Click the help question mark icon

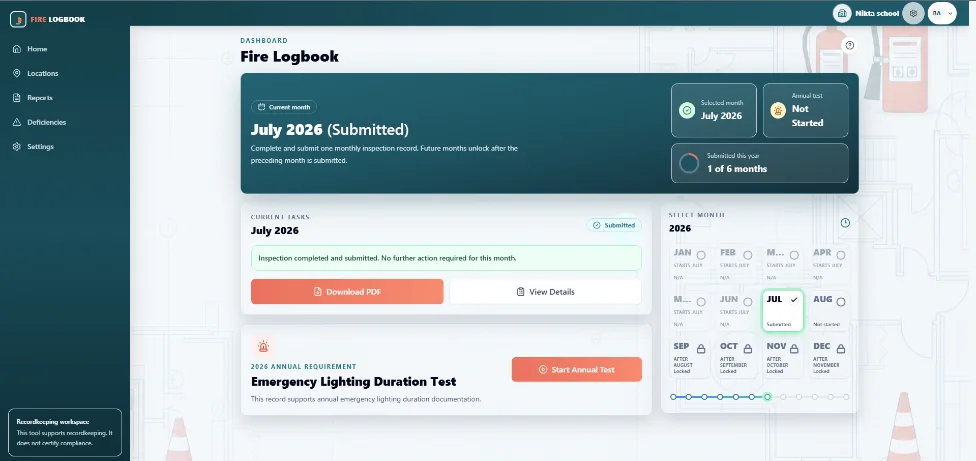pos(850,45)
